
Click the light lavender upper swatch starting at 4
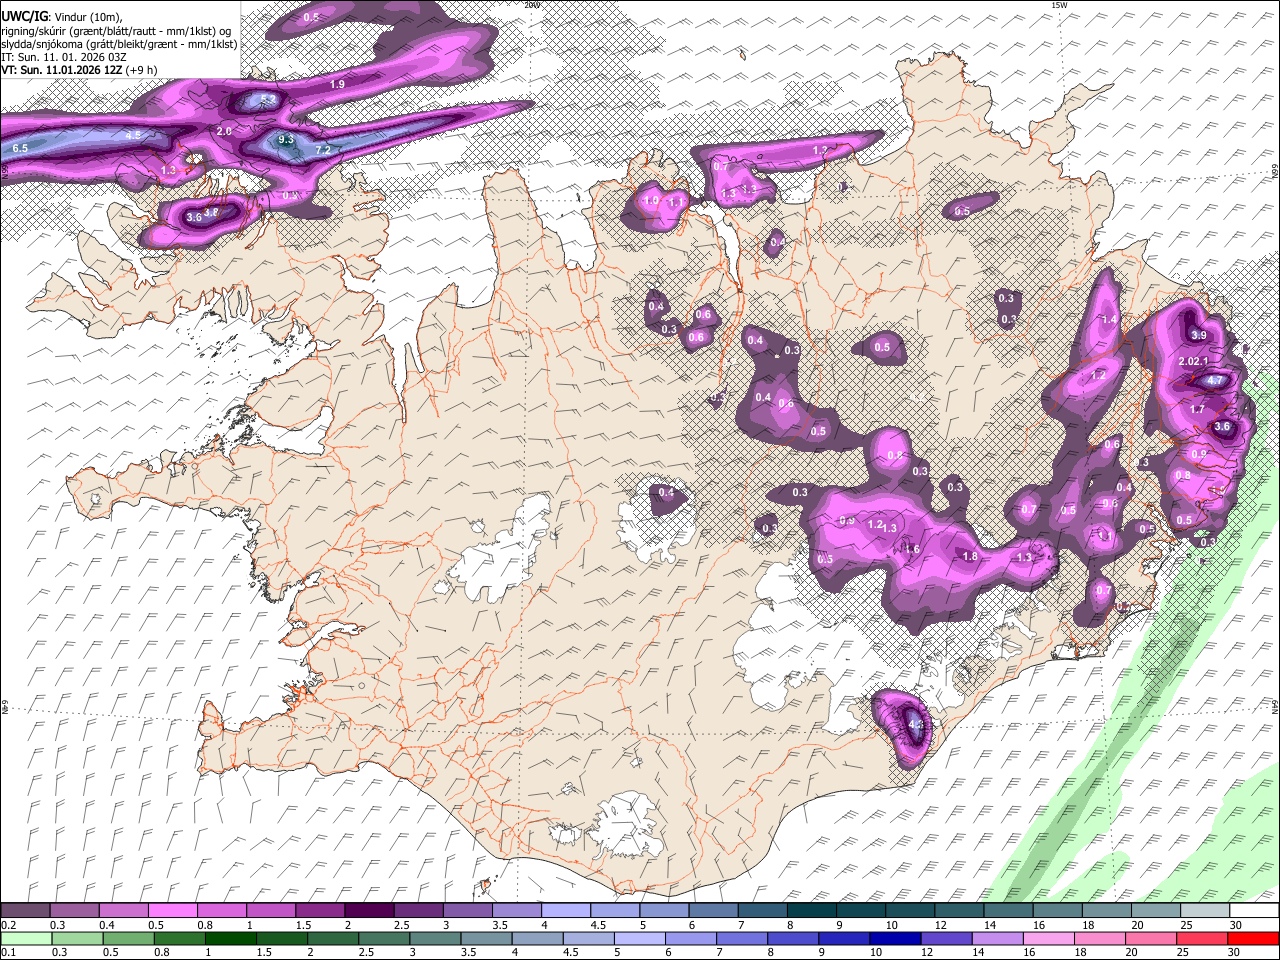click(564, 910)
